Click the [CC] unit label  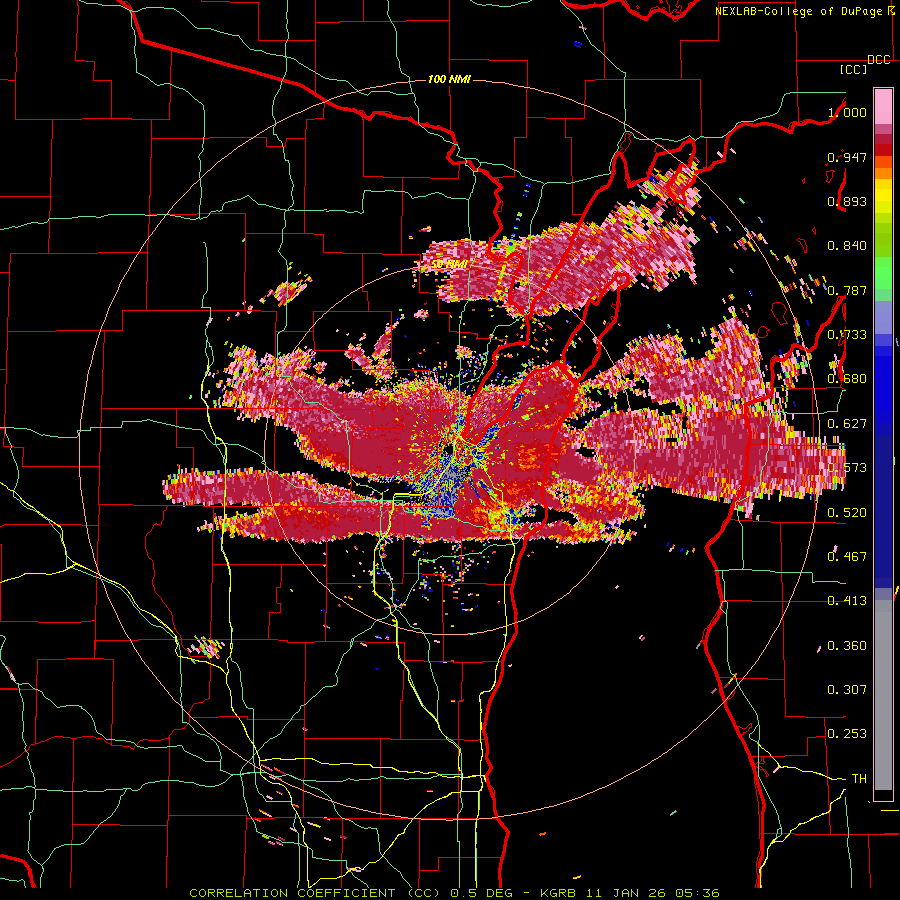[853, 69]
